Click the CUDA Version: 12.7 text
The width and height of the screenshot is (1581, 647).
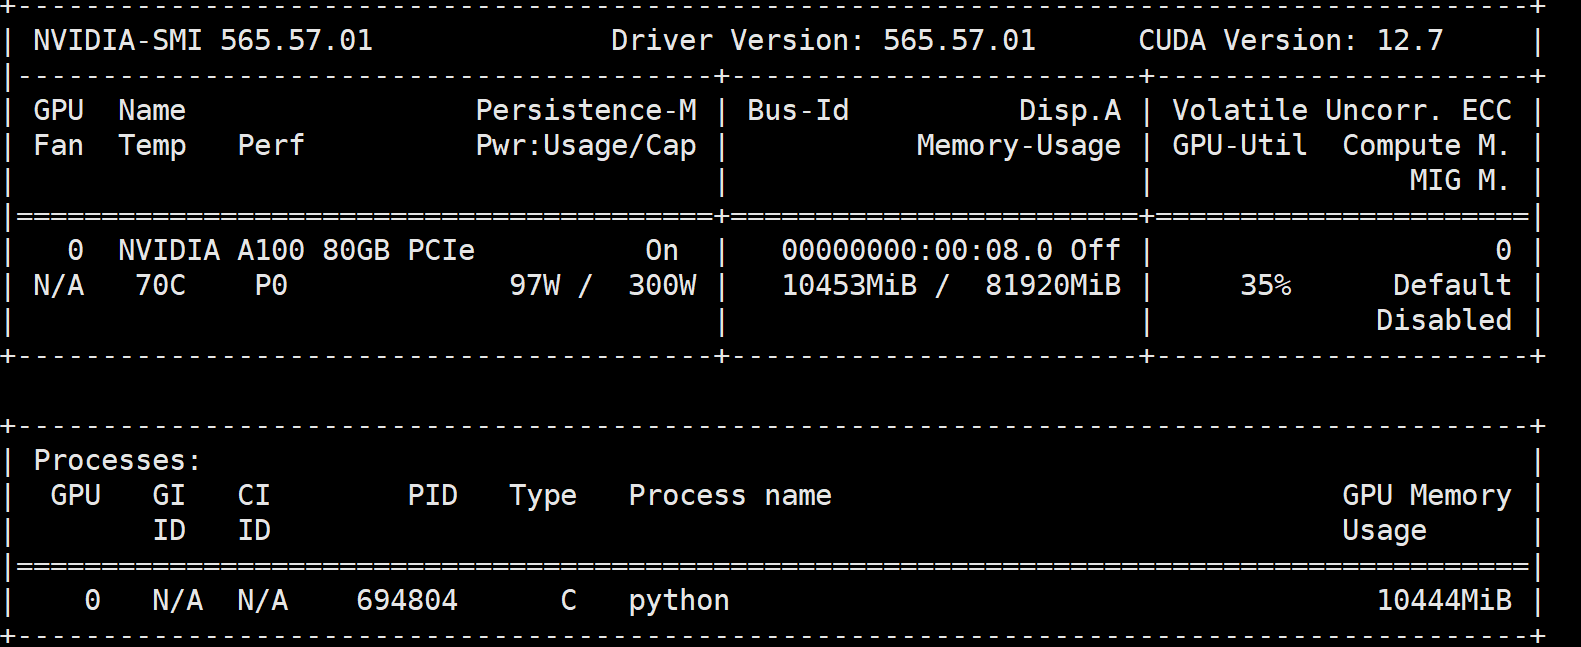[x=1290, y=40]
